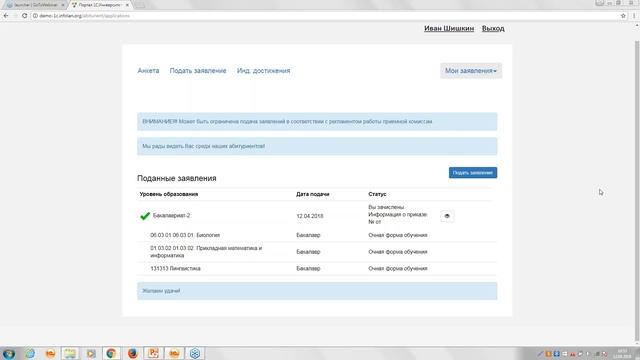Click the browser back arrow

click(x=6, y=16)
